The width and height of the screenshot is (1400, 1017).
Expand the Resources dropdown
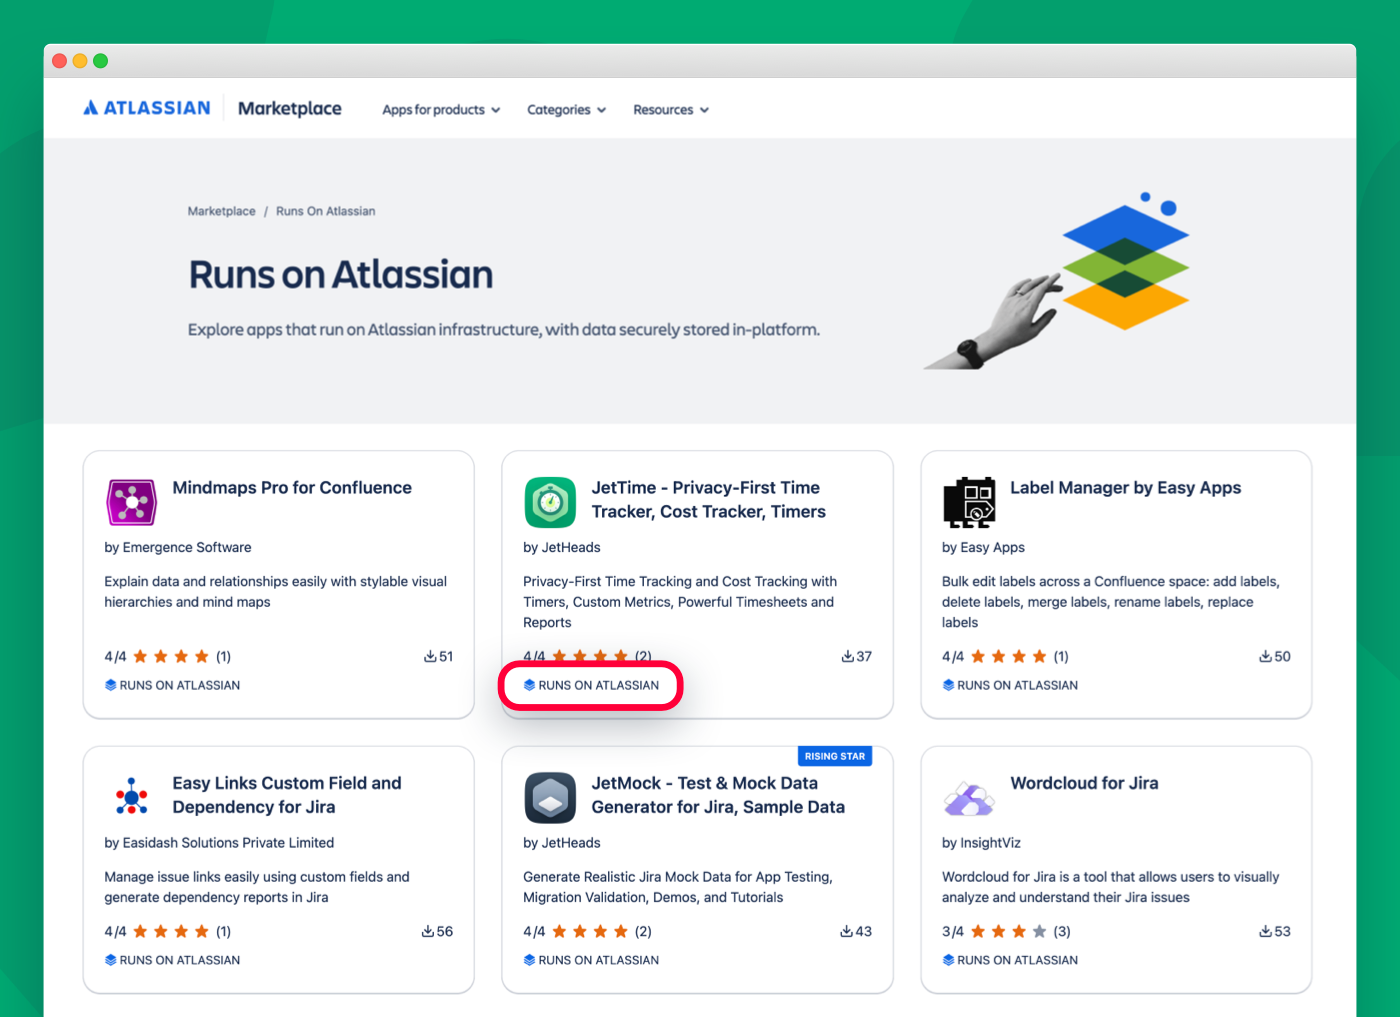click(670, 109)
